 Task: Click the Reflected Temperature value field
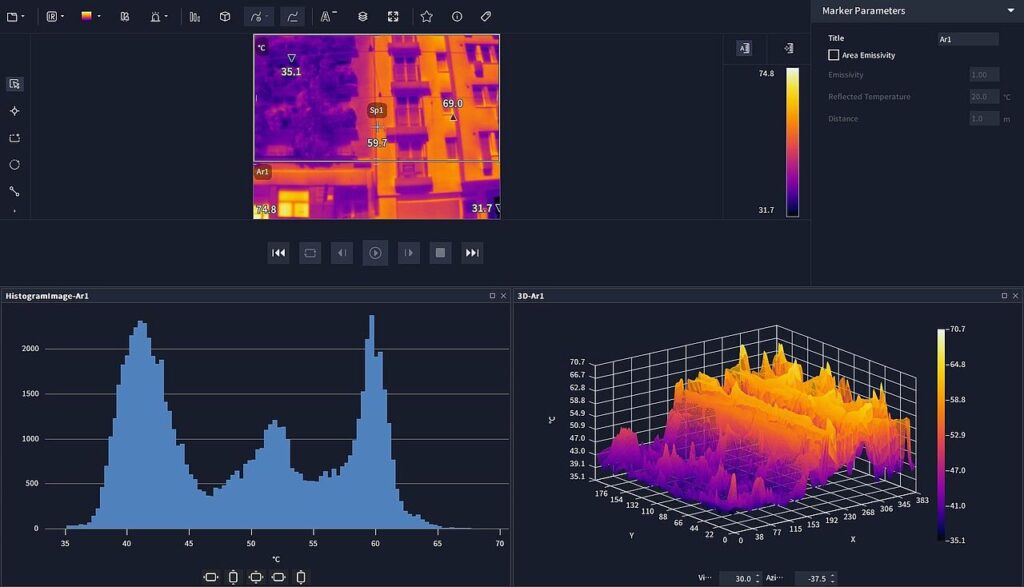point(984,97)
